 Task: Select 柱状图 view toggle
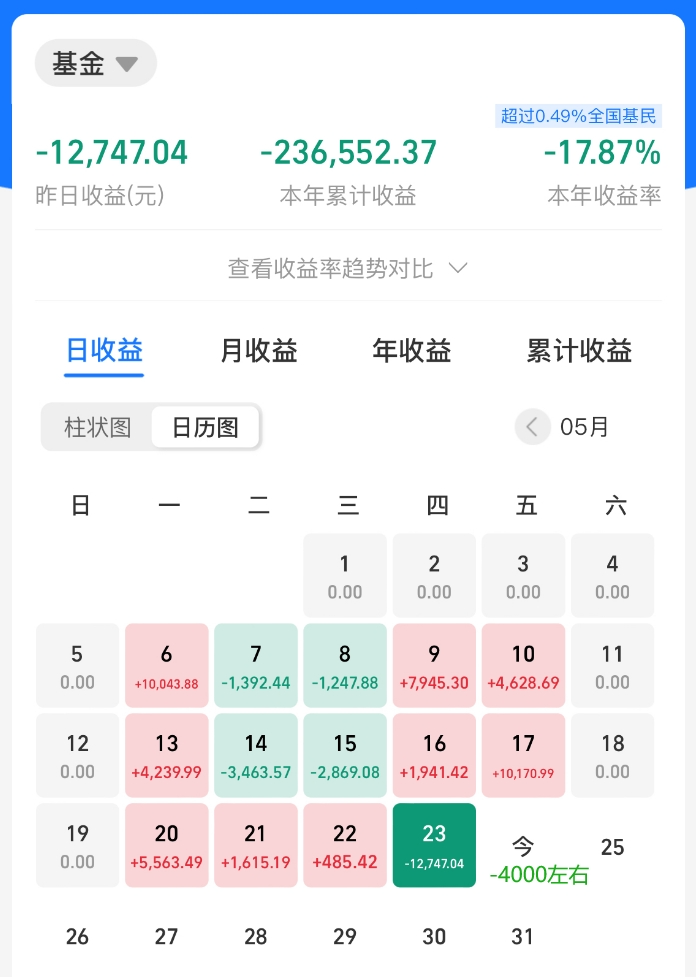(x=97, y=427)
